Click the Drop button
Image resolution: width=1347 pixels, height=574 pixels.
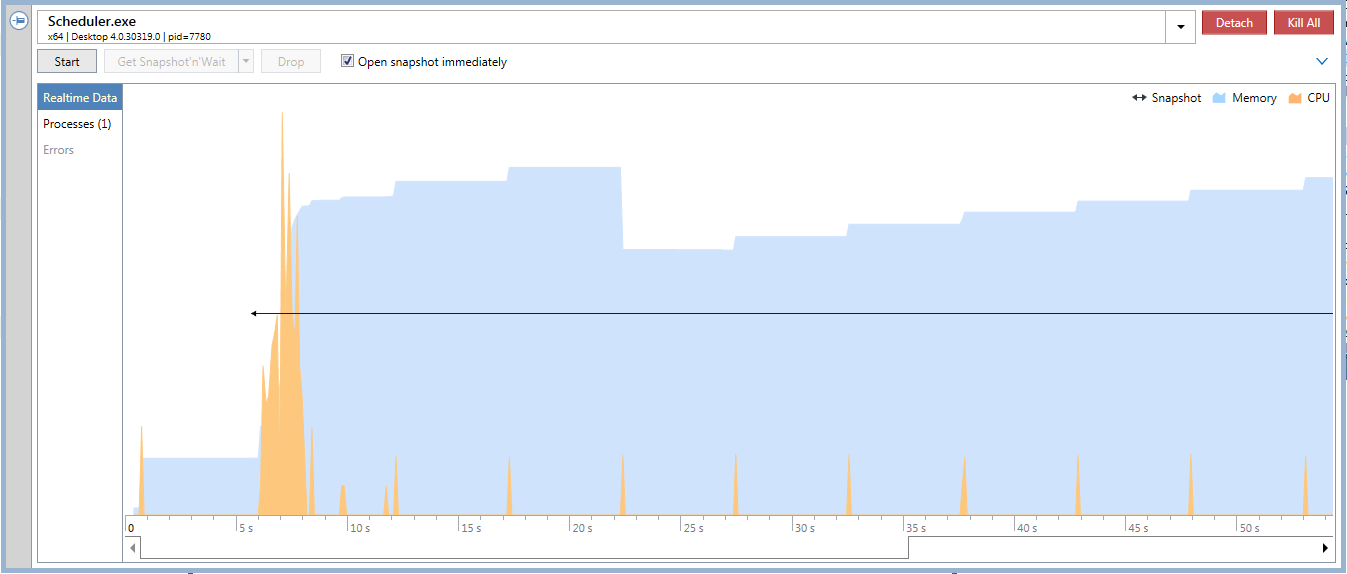pyautogui.click(x=291, y=61)
